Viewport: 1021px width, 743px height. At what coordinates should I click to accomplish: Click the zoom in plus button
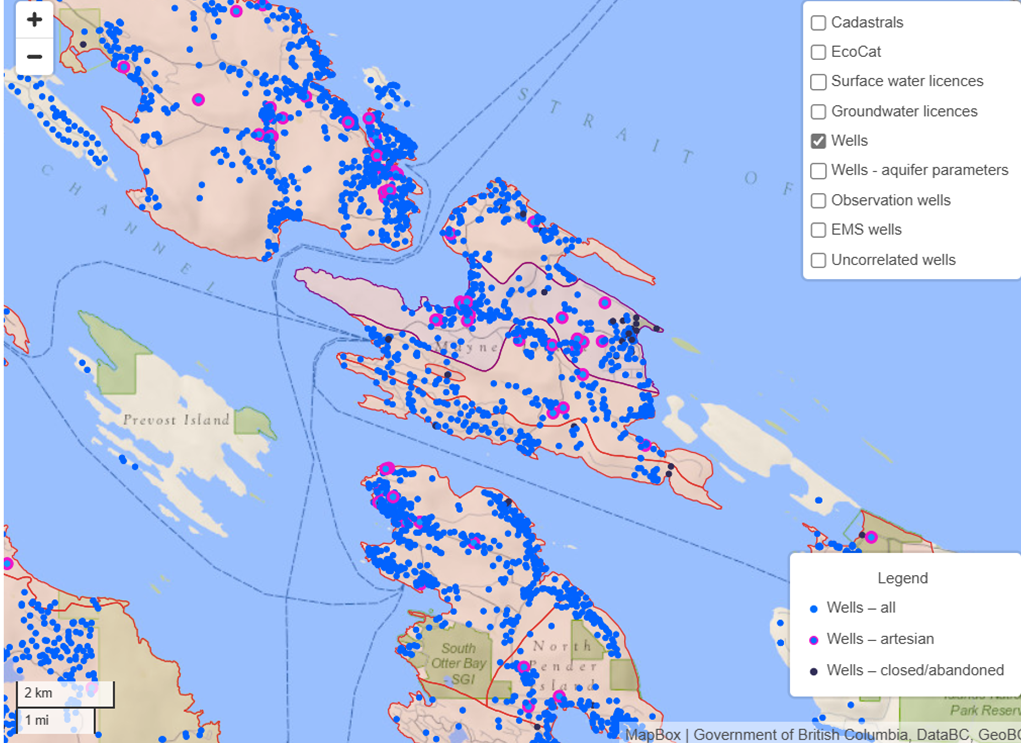coord(34,19)
